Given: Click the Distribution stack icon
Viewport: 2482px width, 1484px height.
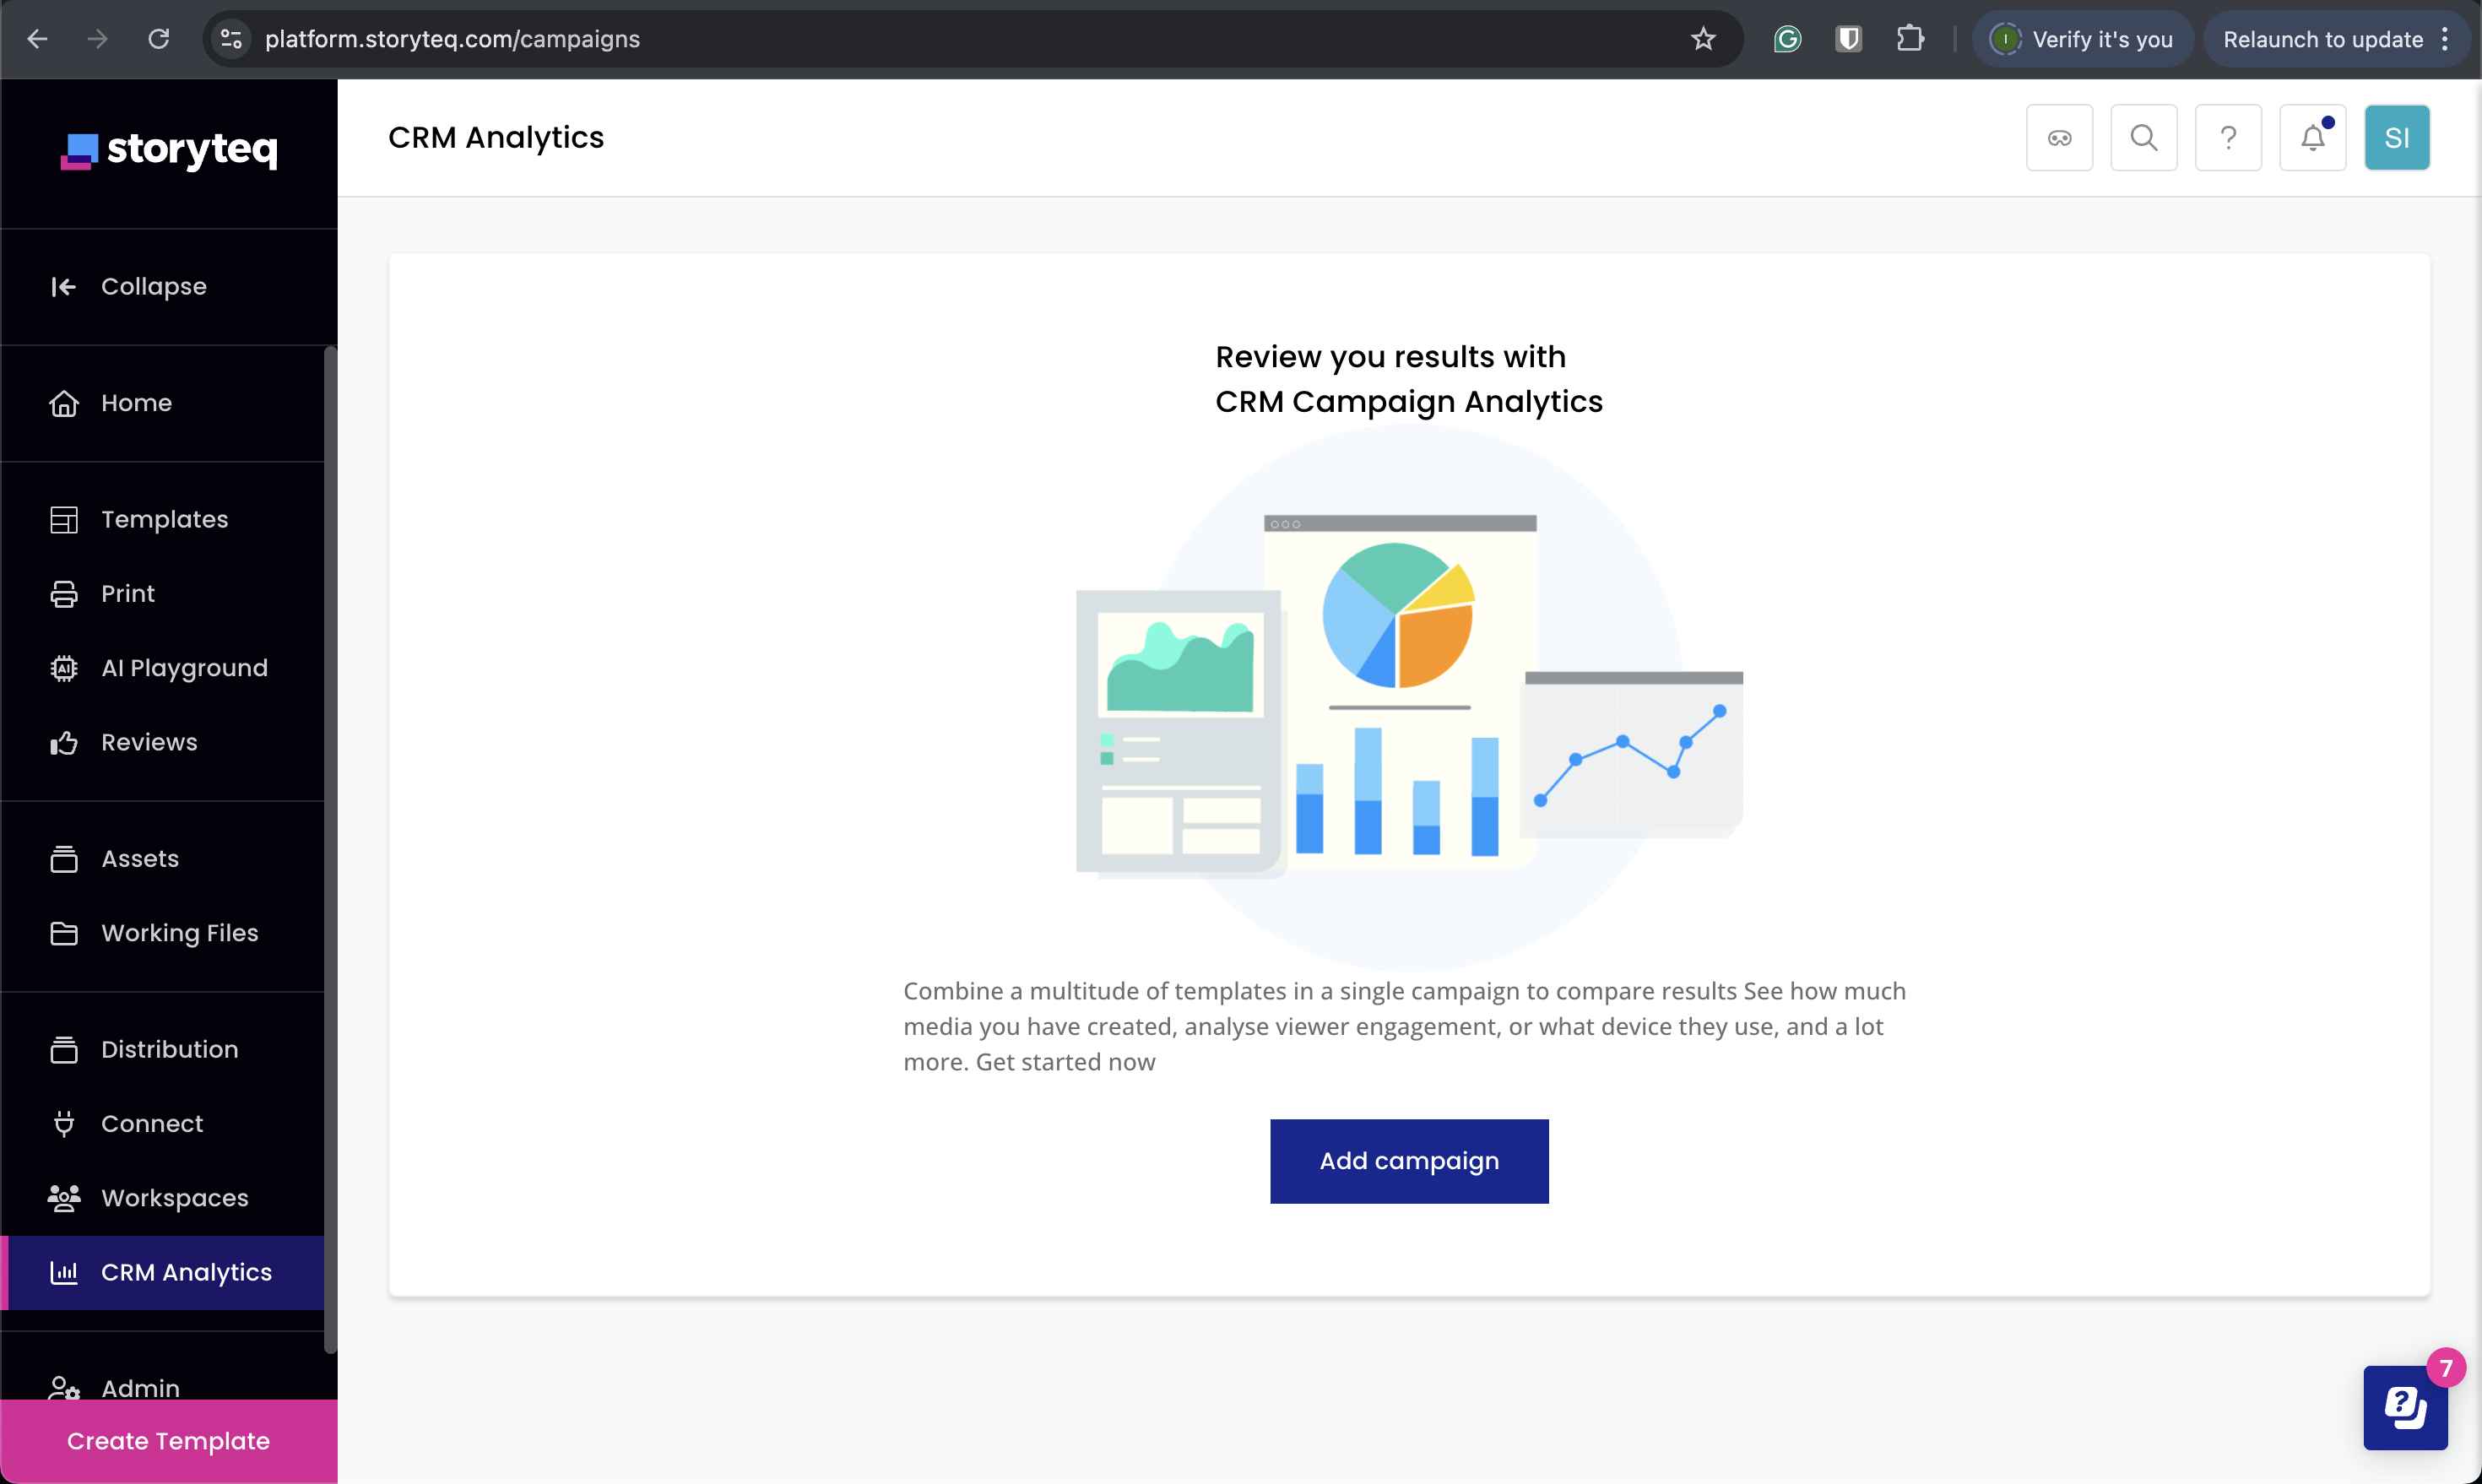Looking at the screenshot, I should point(64,1050).
